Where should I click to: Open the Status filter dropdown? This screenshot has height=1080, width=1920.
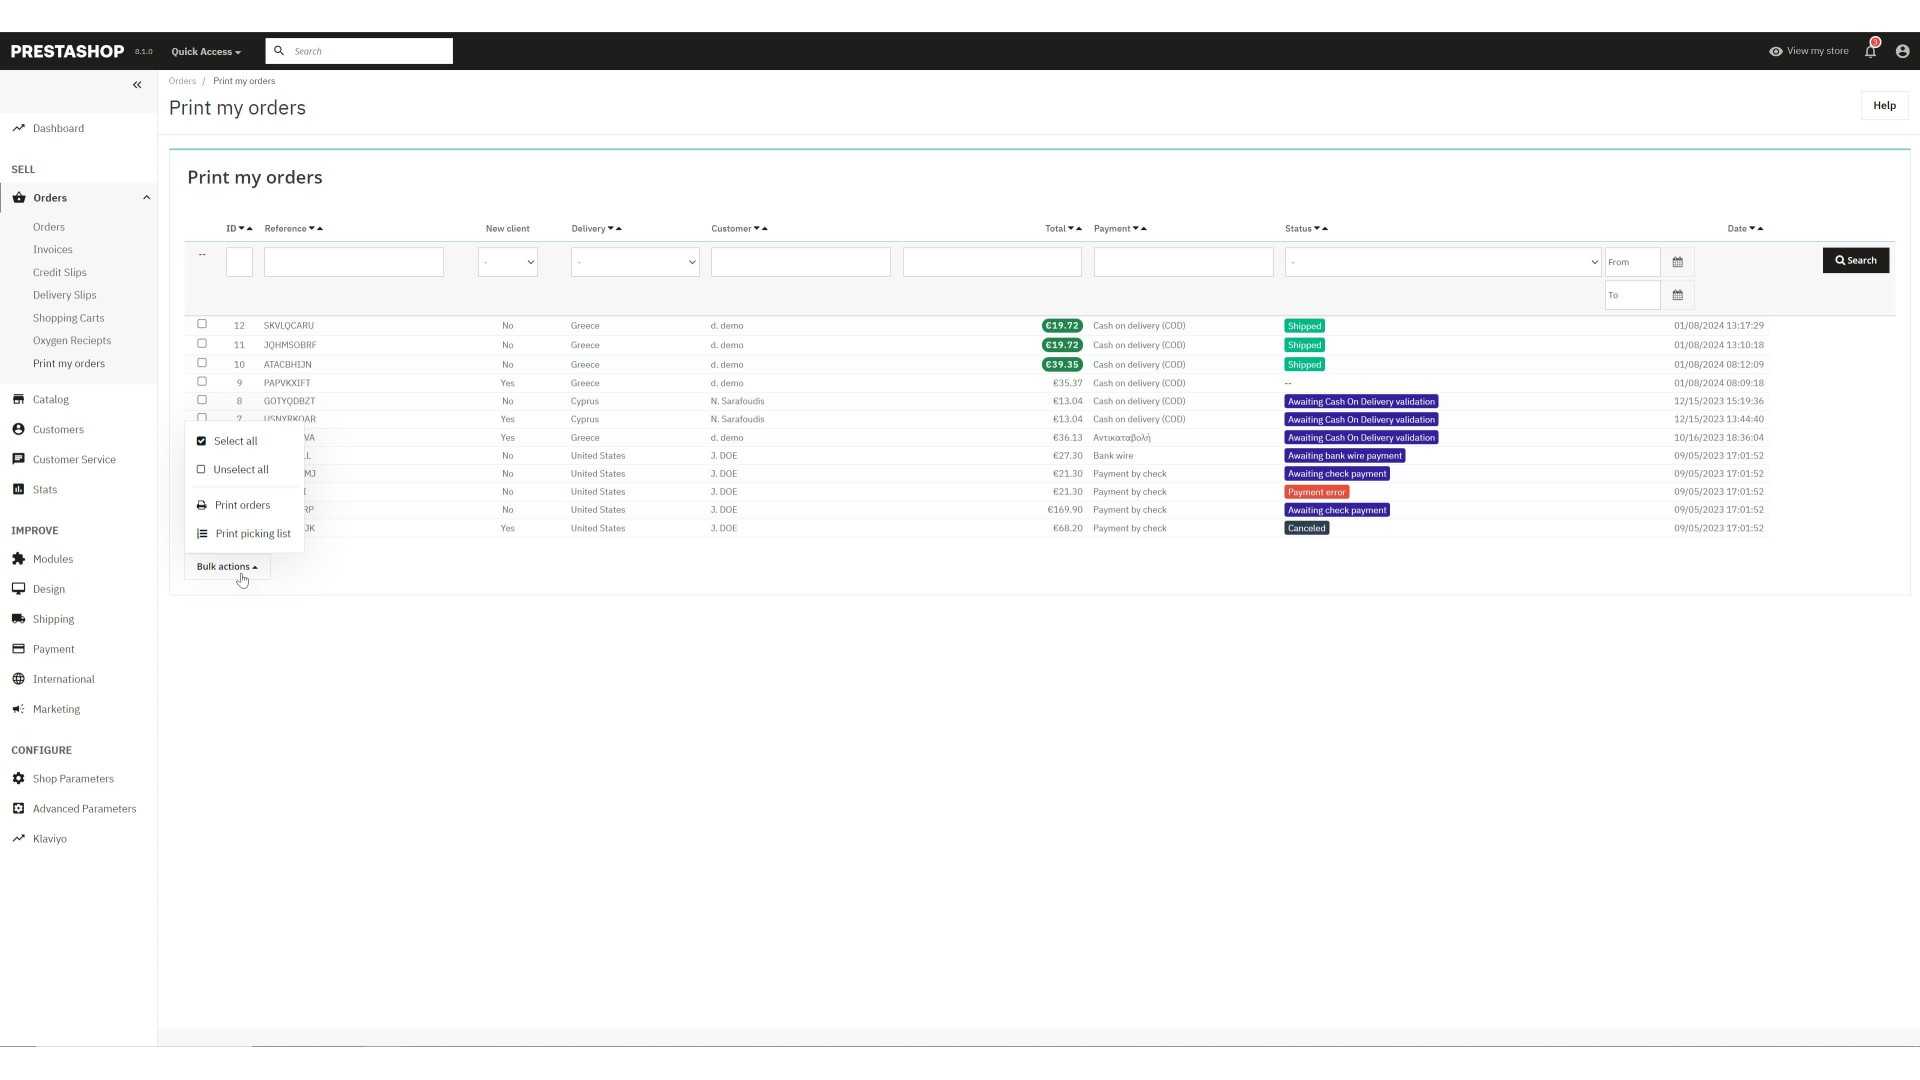1441,262
